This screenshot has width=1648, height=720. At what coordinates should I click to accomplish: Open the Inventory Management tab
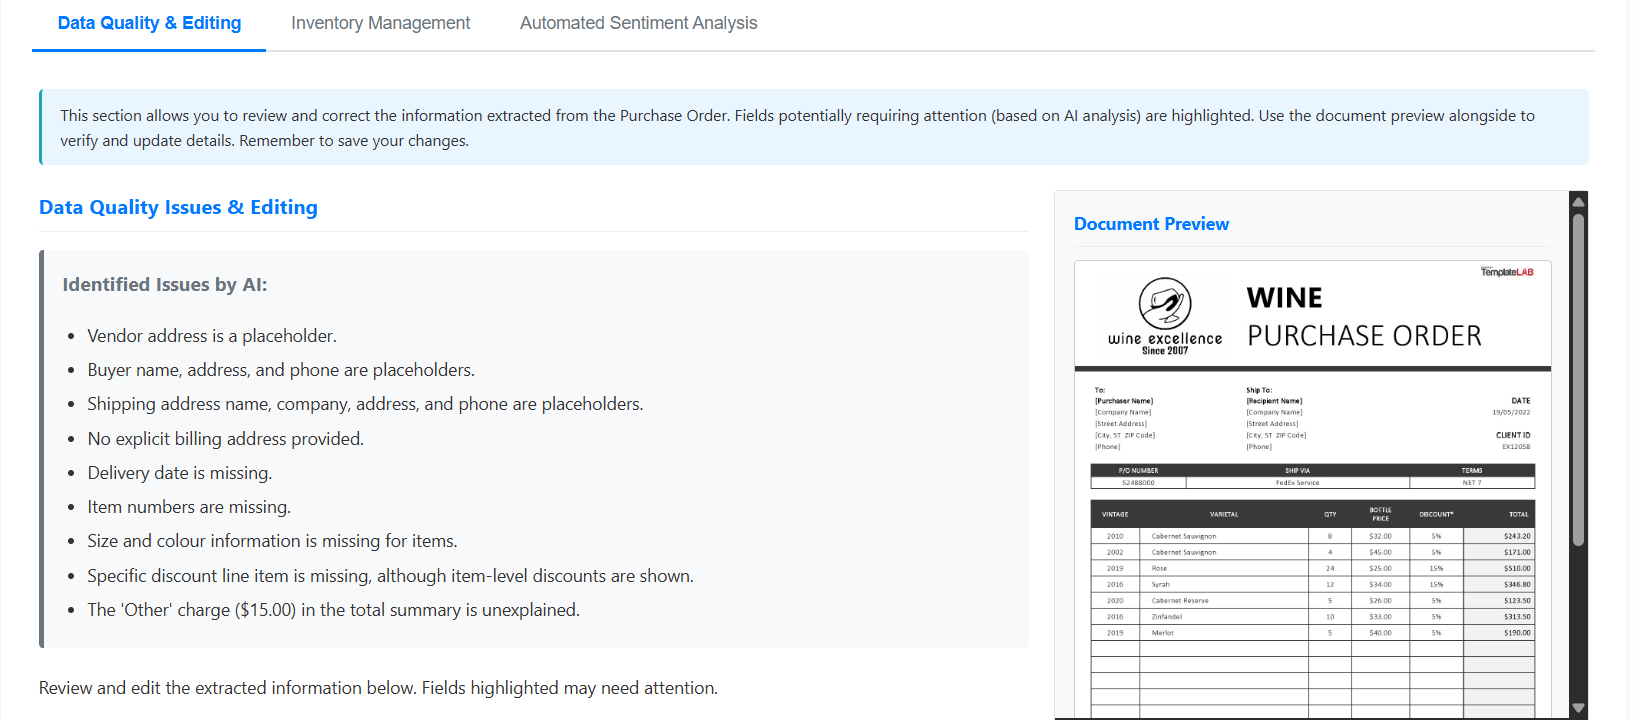click(380, 23)
